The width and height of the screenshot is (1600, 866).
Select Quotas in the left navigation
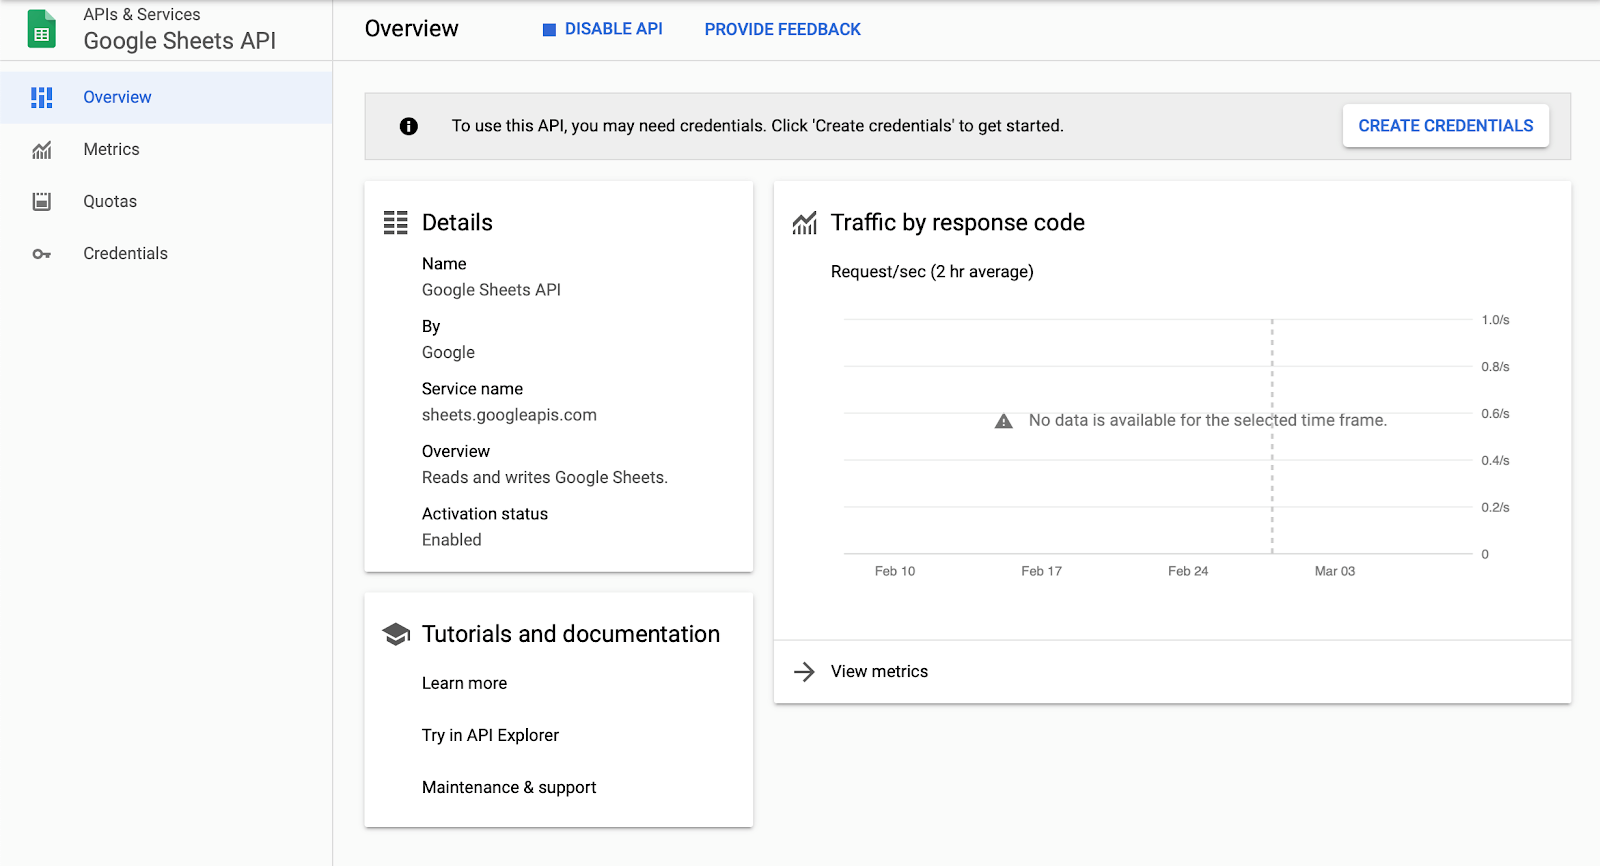[110, 202]
